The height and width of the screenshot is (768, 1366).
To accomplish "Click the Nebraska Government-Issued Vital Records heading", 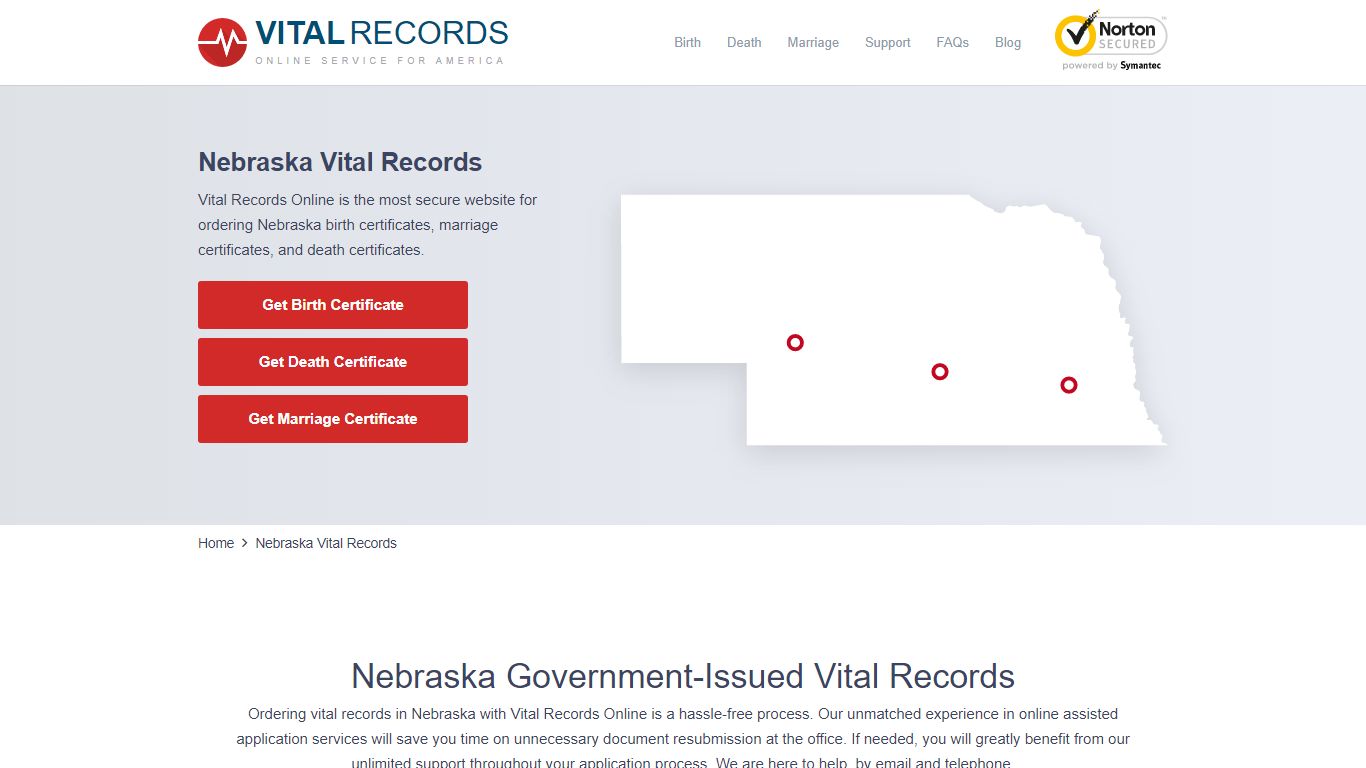I will (683, 676).
